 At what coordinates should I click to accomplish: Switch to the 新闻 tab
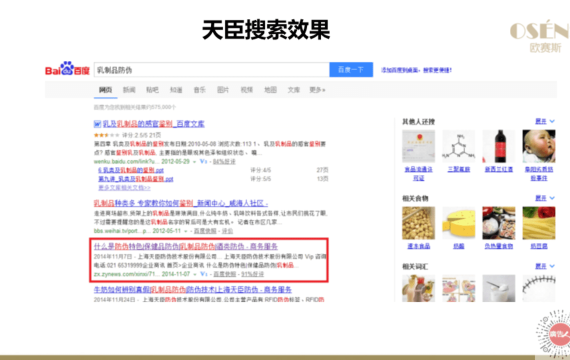click(129, 90)
